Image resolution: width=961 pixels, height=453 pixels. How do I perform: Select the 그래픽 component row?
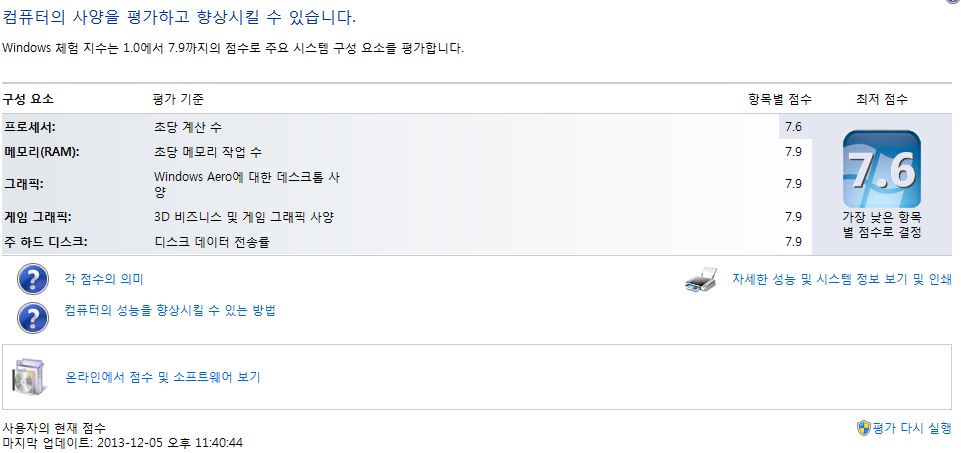click(x=406, y=184)
